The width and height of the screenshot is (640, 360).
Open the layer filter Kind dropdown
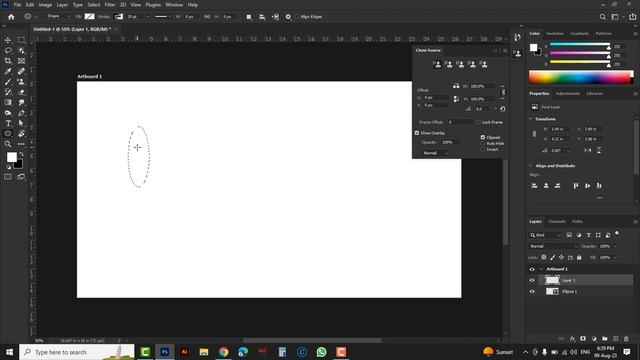tap(545, 235)
